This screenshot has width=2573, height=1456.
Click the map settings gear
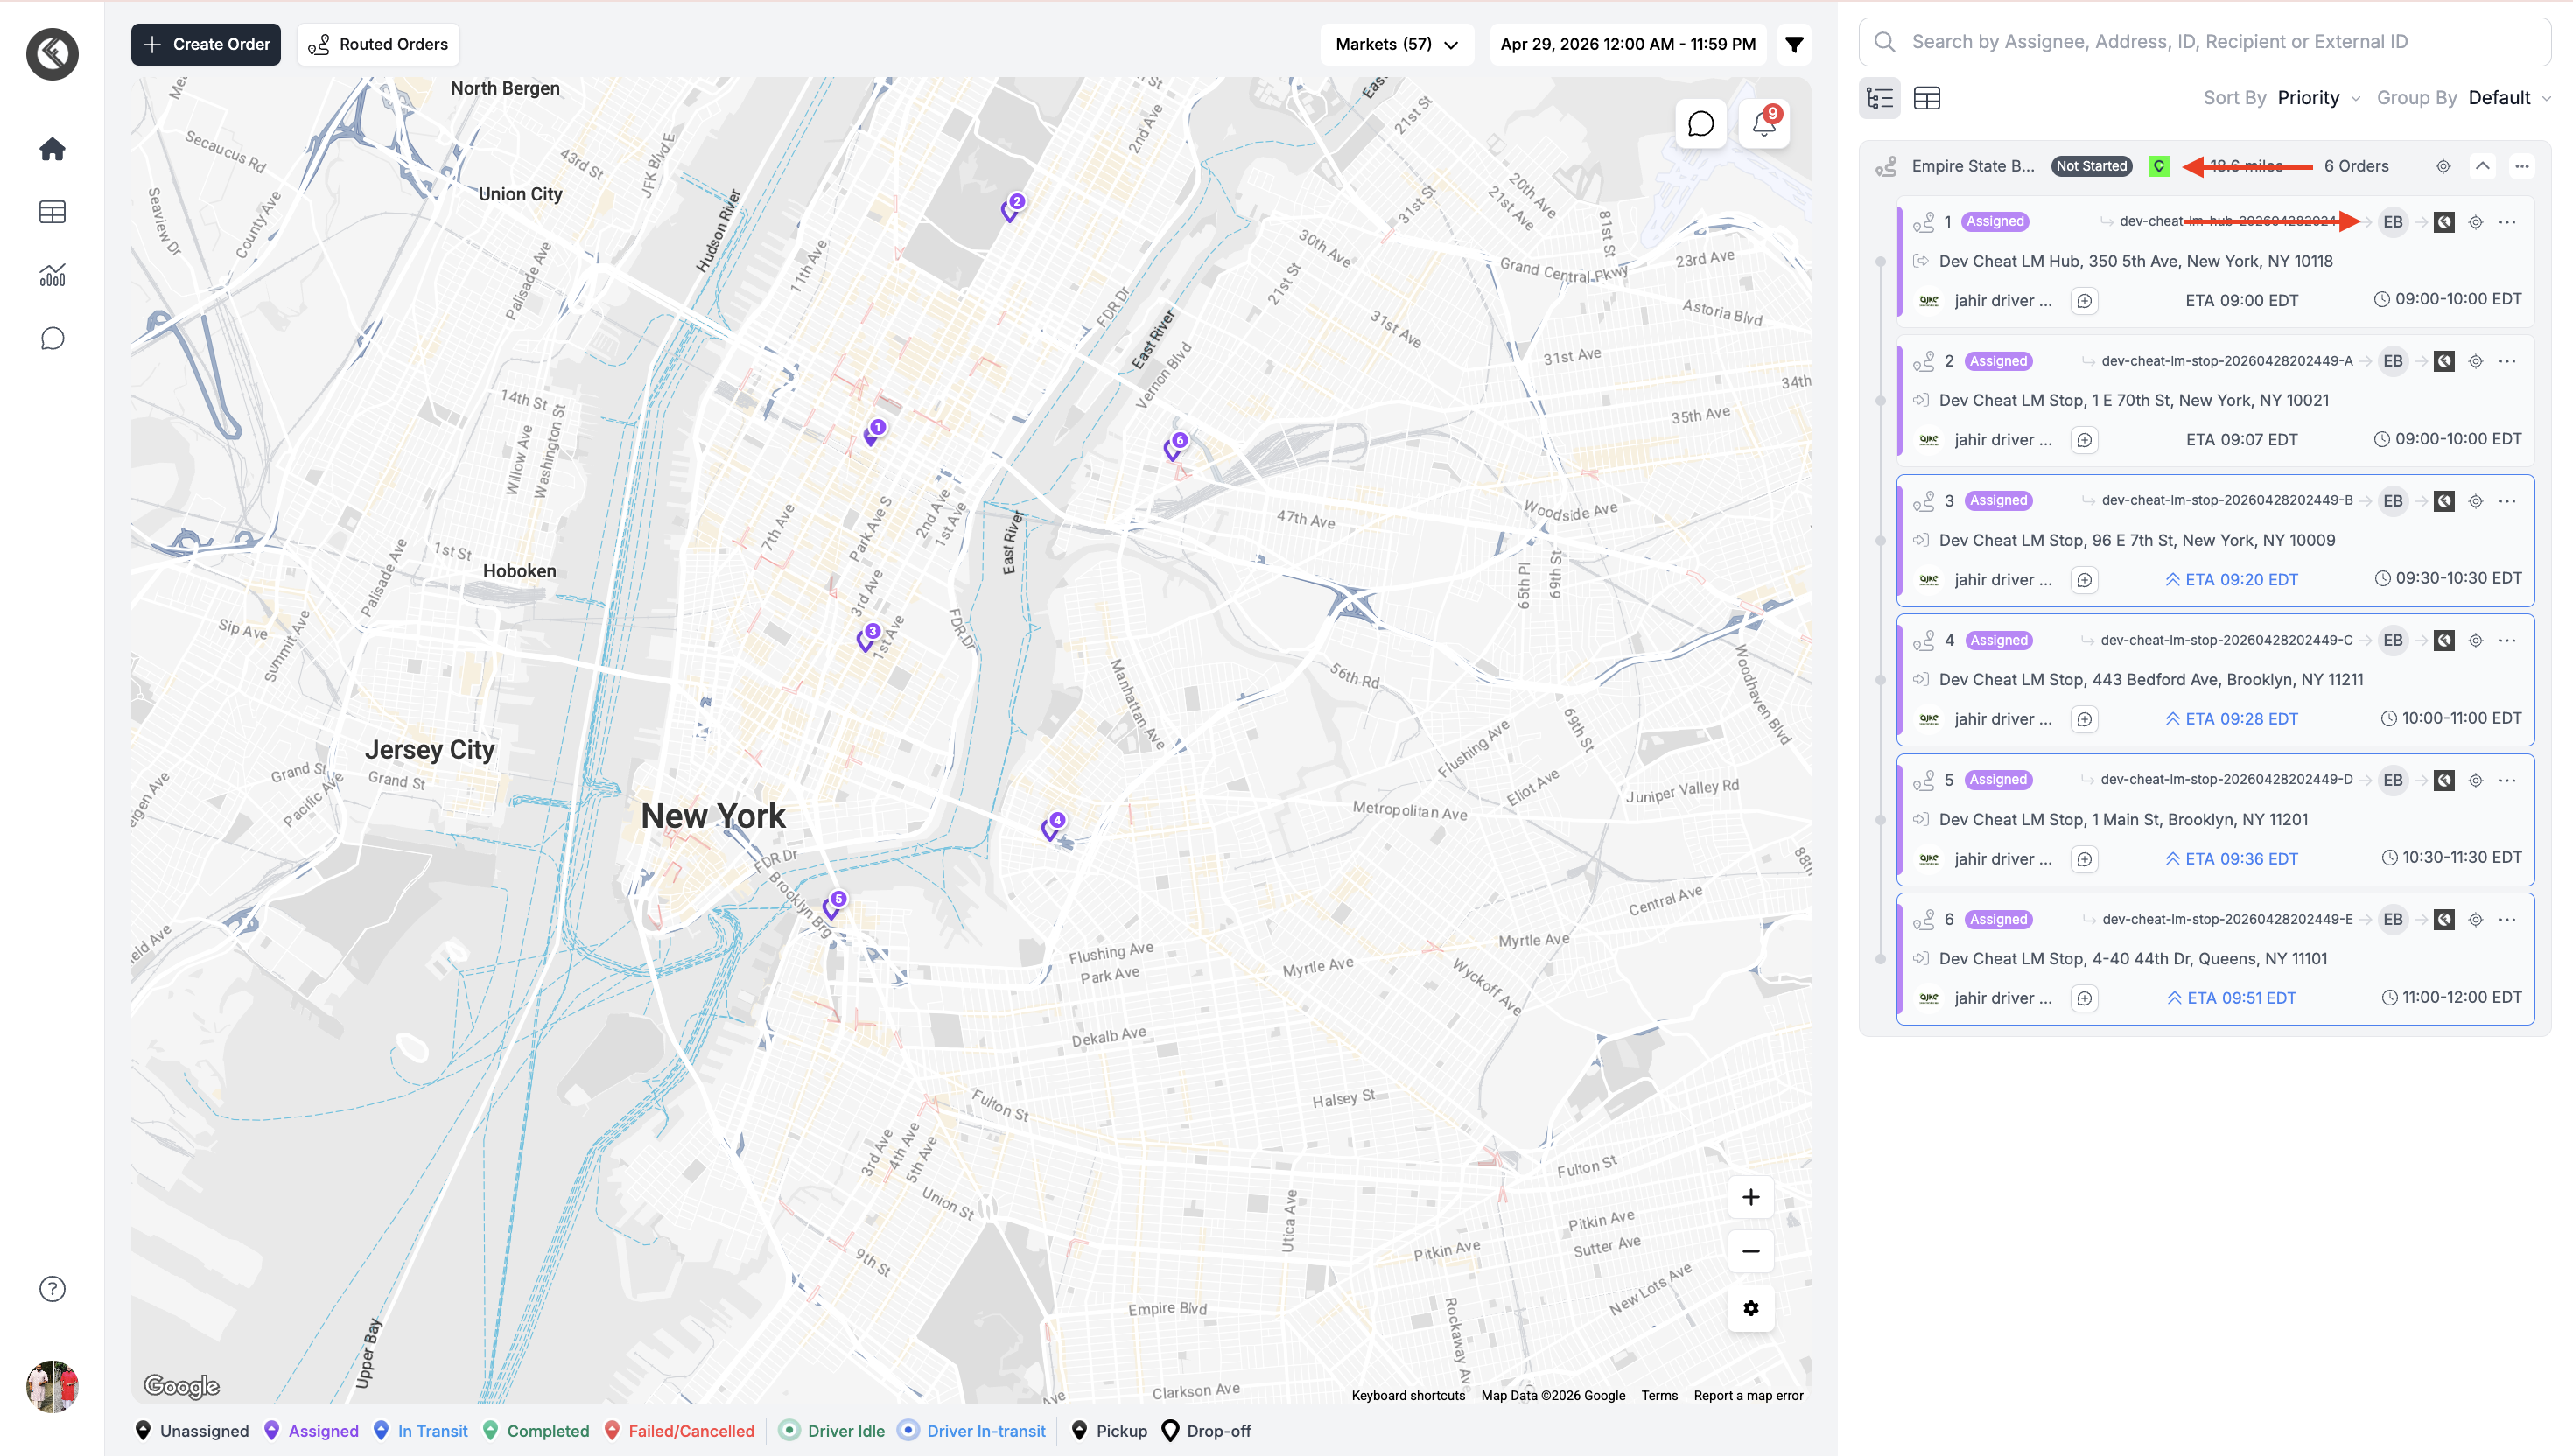[1750, 1308]
